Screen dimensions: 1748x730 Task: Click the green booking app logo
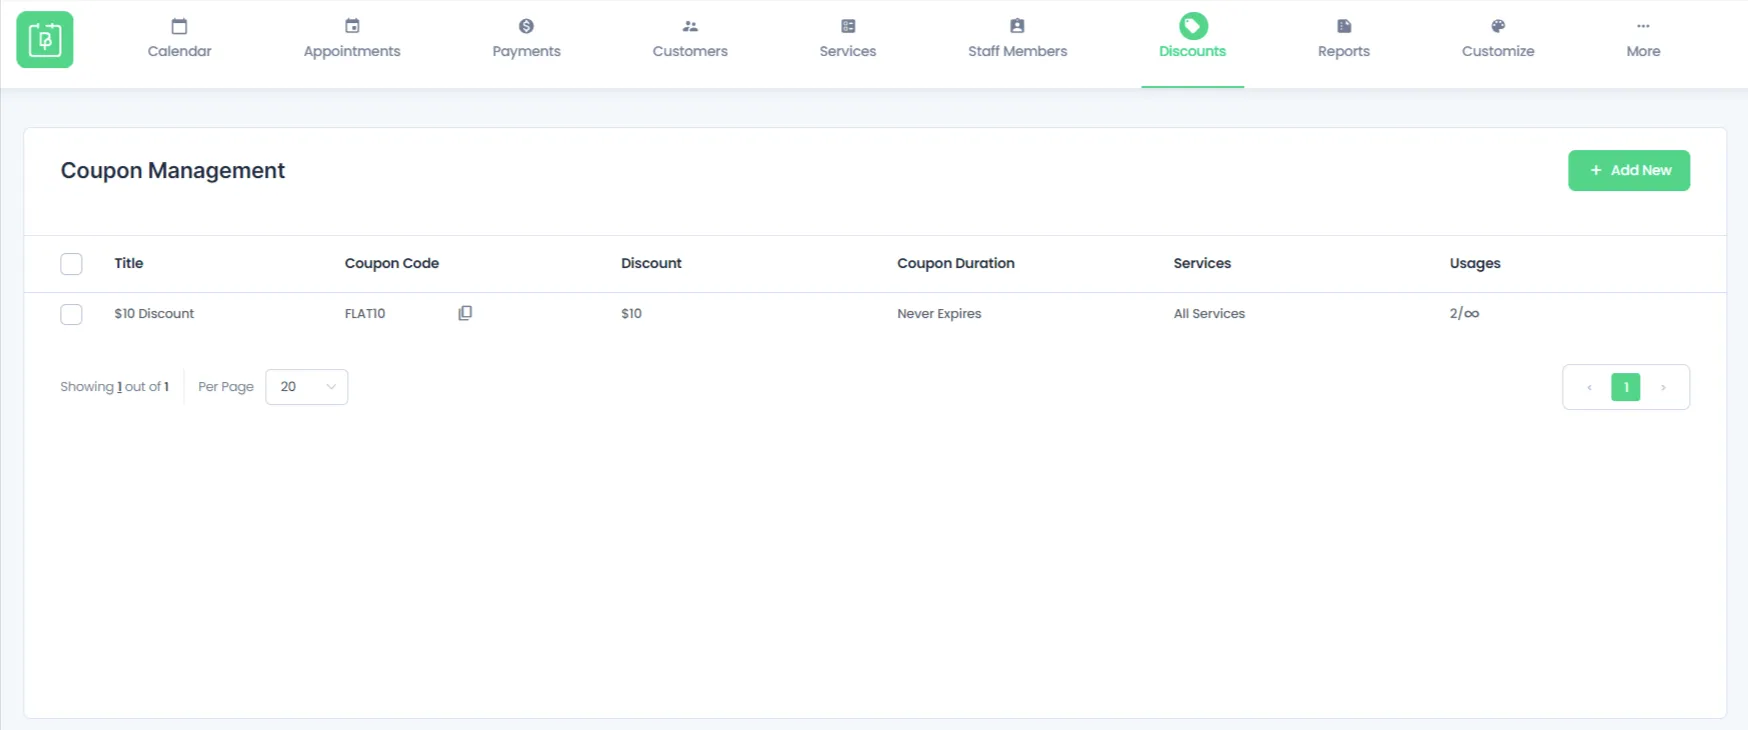pos(45,40)
